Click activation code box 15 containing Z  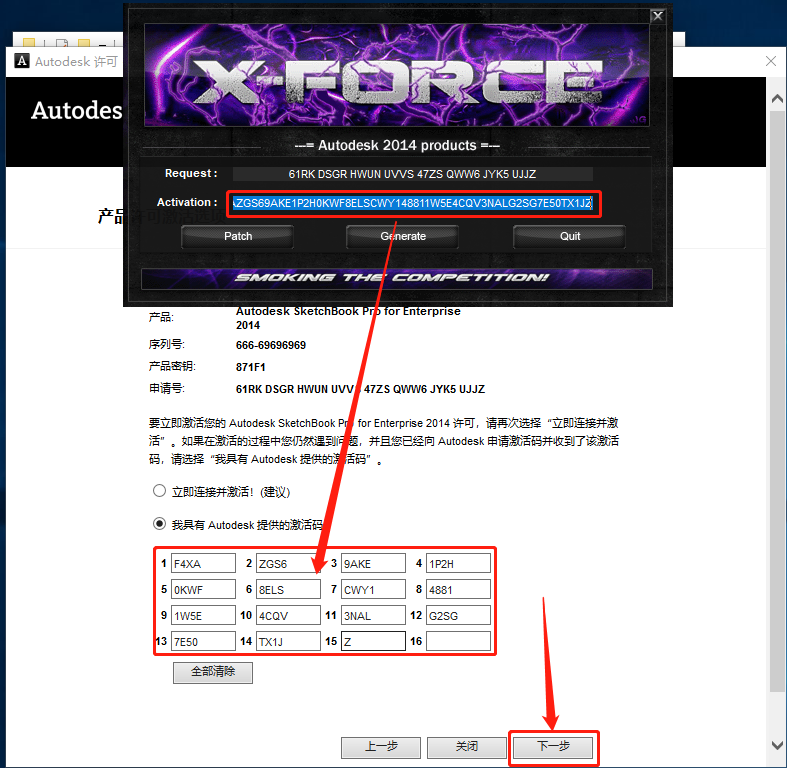373,641
